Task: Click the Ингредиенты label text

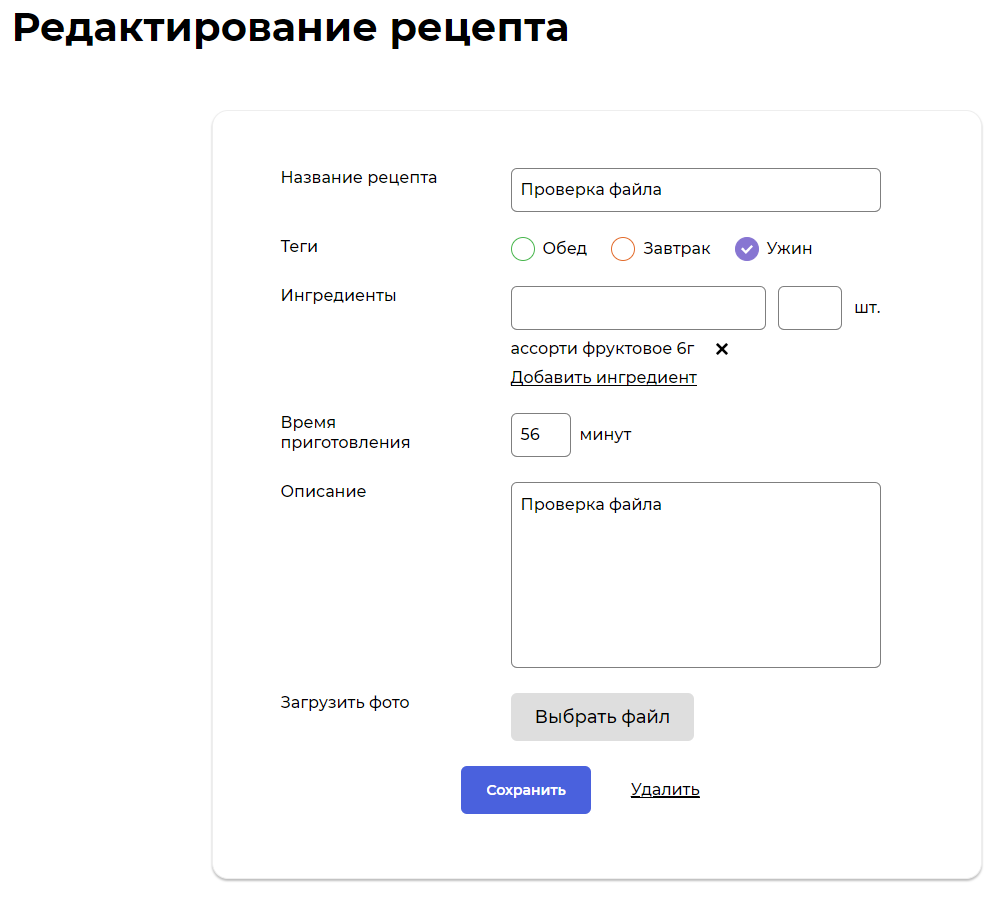Action: (339, 296)
